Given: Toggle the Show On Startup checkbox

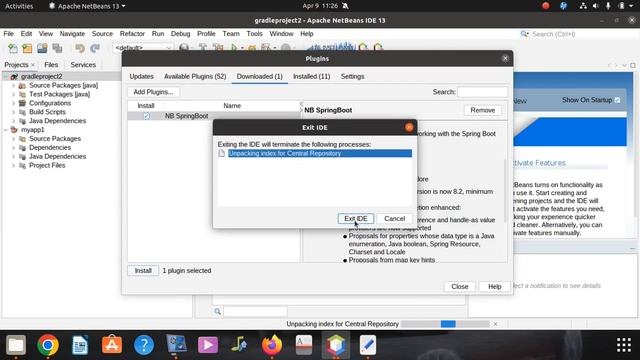Looking at the screenshot, I should coord(617,100).
